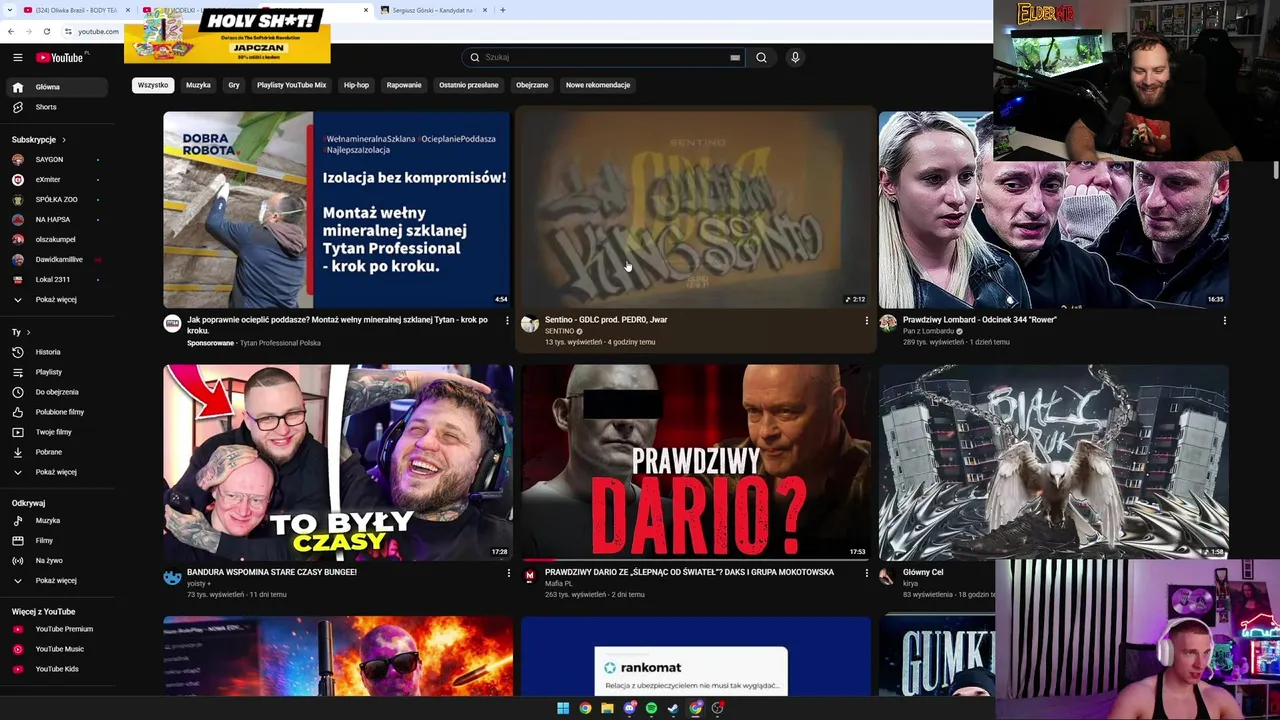Image resolution: width=1280 pixels, height=720 pixels.
Task: Open Pobrane downloads in the sidebar
Action: tap(57, 452)
